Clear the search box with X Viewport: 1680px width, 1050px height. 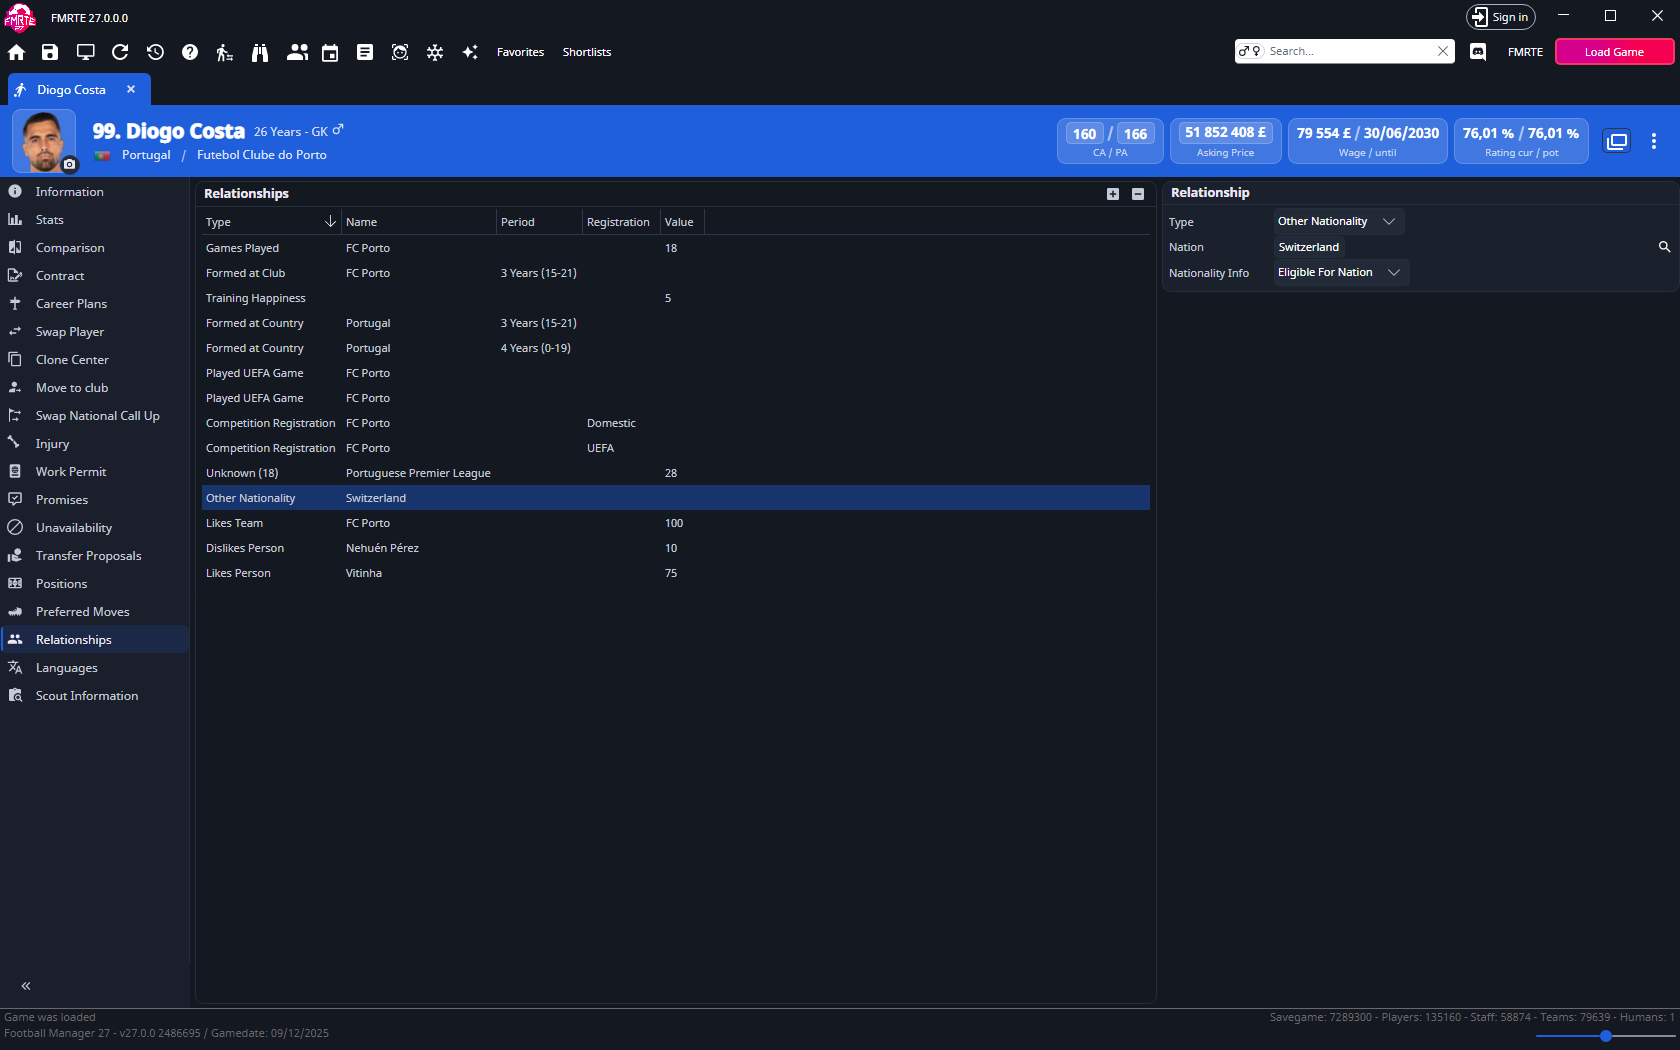[x=1443, y=51]
